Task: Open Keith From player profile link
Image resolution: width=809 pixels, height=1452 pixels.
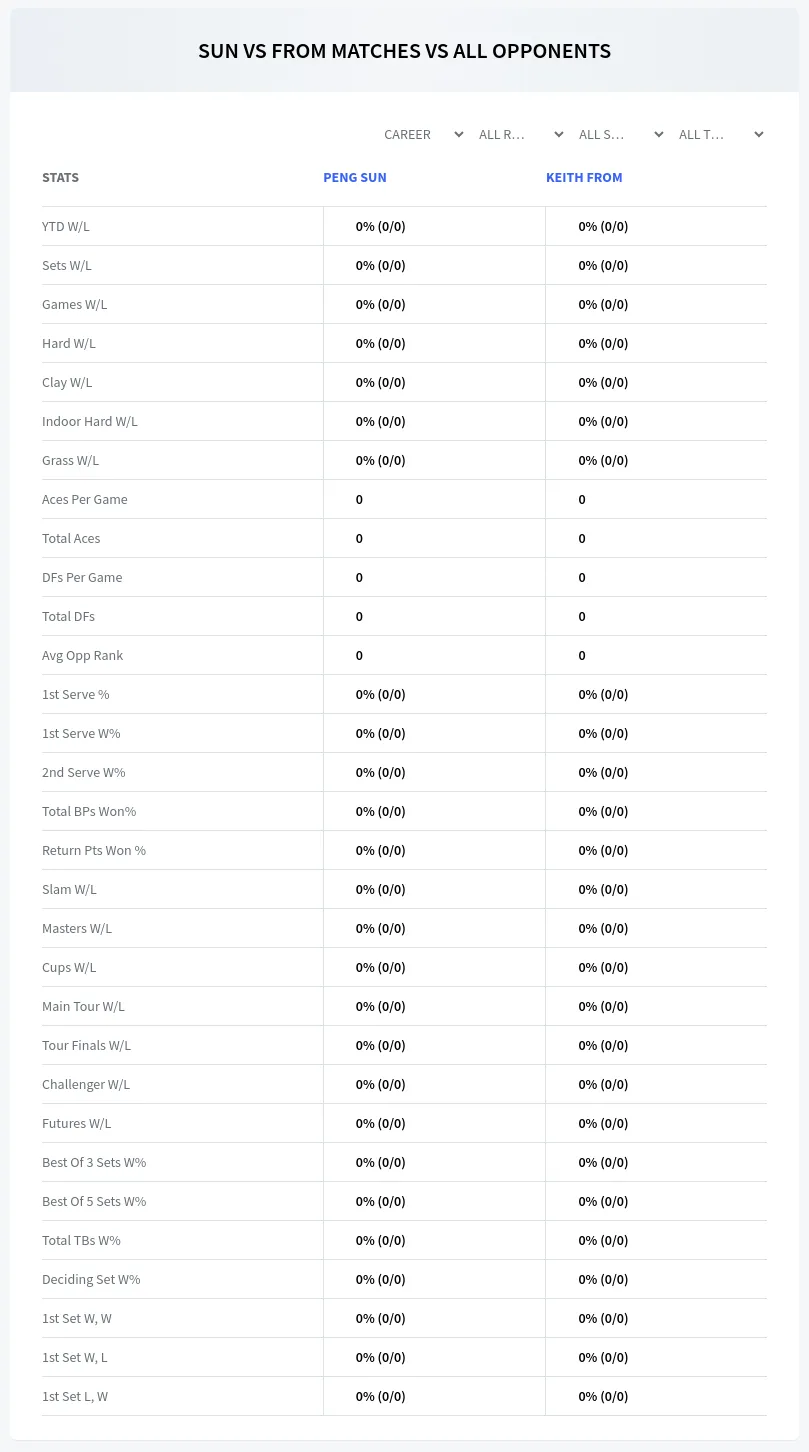Action: pos(584,177)
